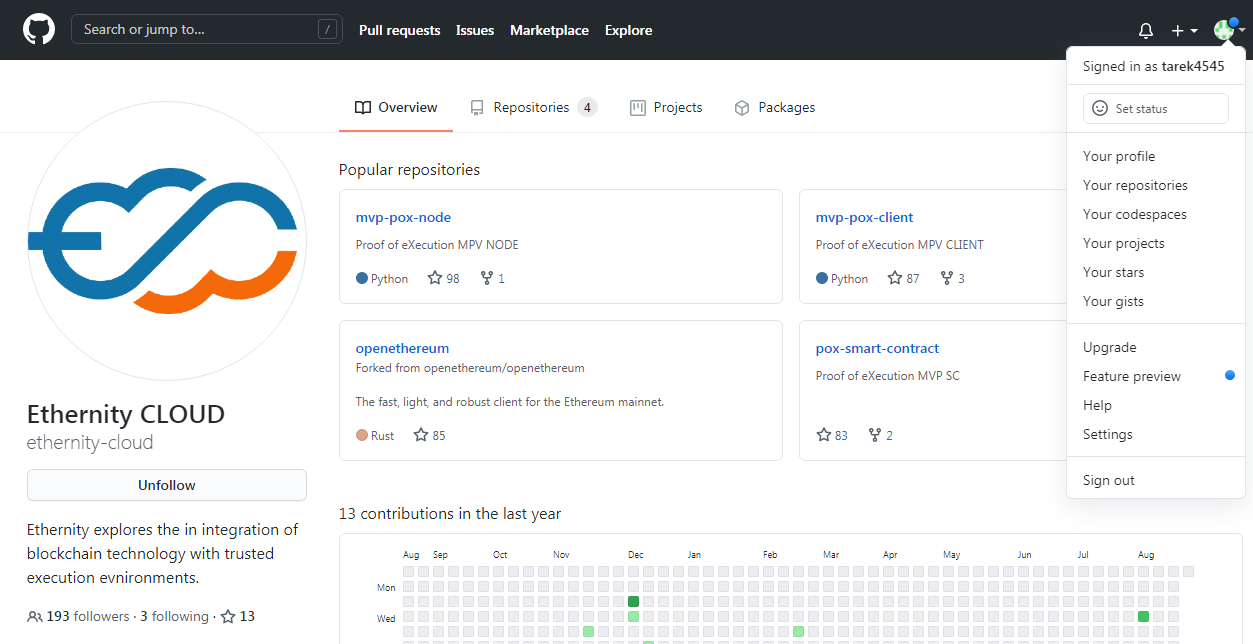Click the '13 contributions in the last year' heading
This screenshot has height=644, width=1253.
[450, 514]
